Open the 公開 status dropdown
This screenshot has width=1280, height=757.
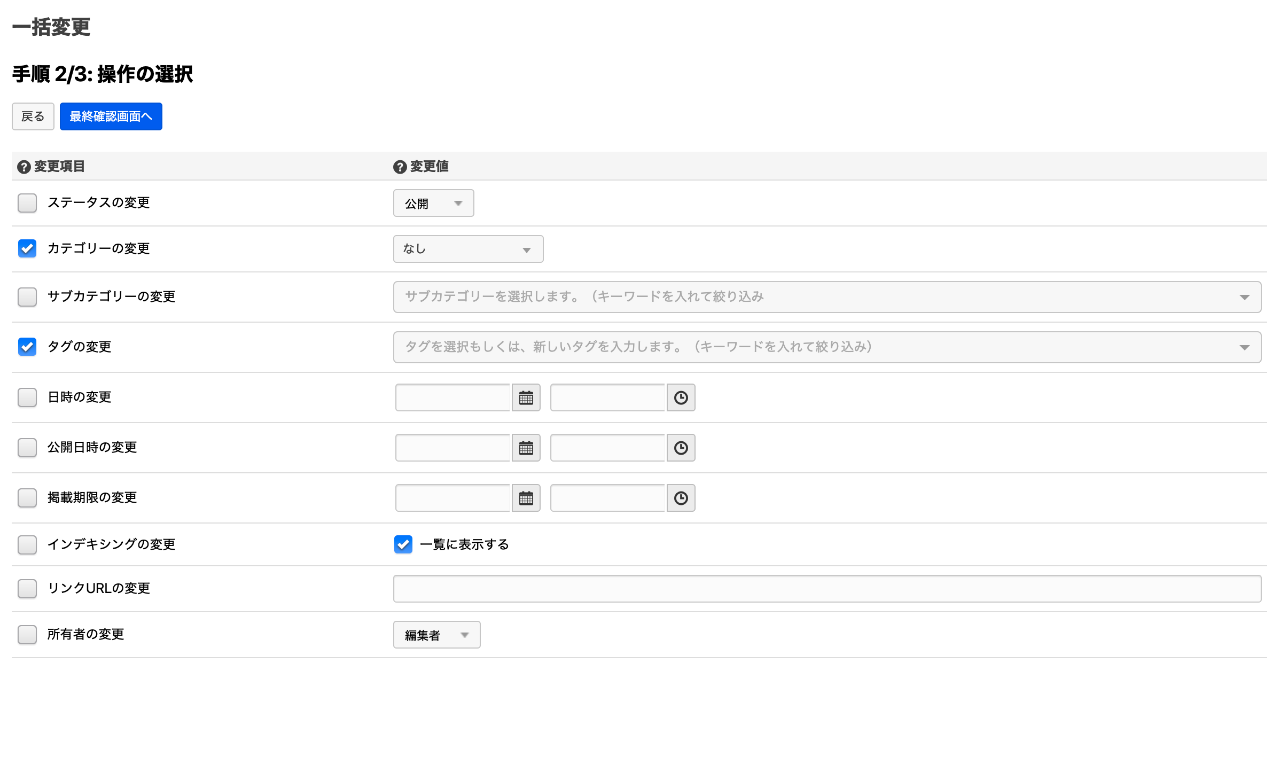pyautogui.click(x=433, y=203)
